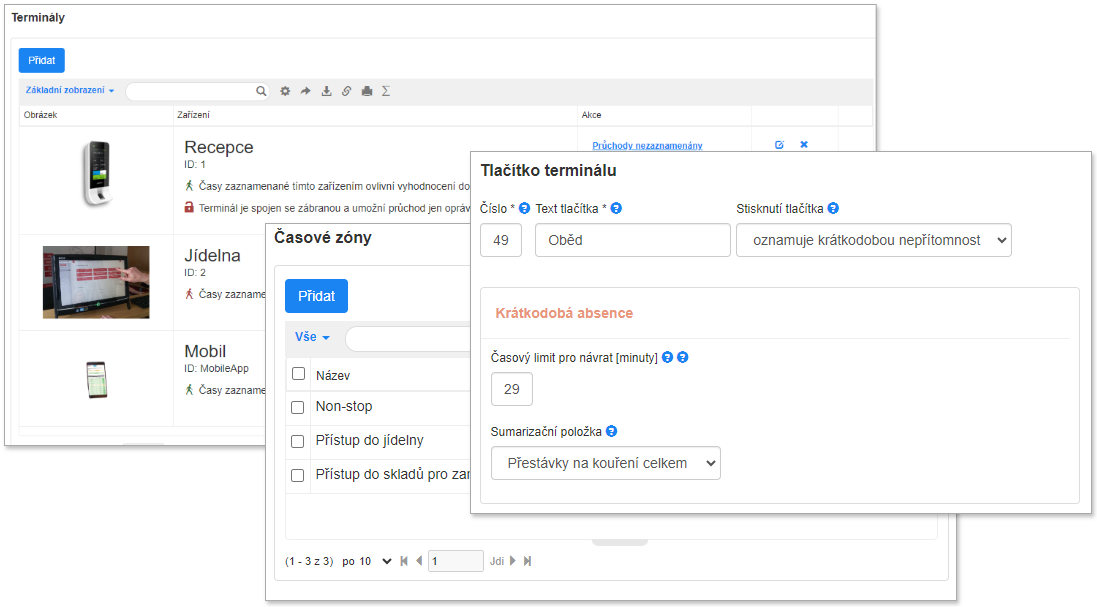Open the Stisknutí tlačítka dropdown
The image size is (1097, 607).
pos(874,240)
